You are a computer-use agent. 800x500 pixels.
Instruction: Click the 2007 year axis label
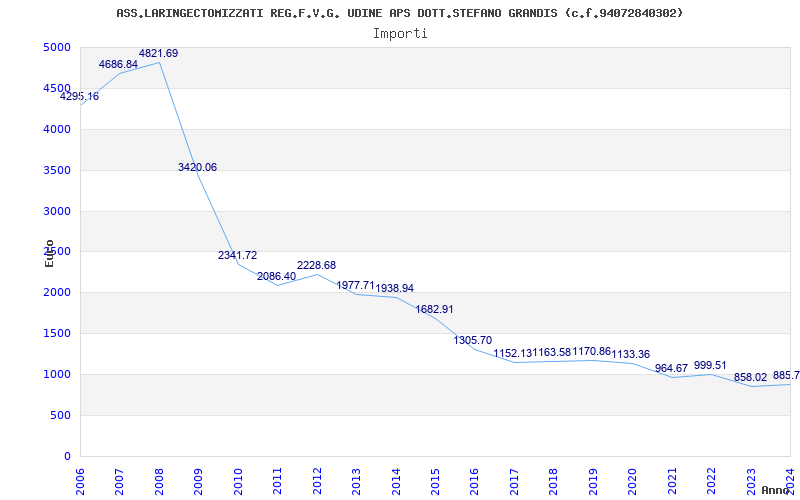(x=119, y=482)
